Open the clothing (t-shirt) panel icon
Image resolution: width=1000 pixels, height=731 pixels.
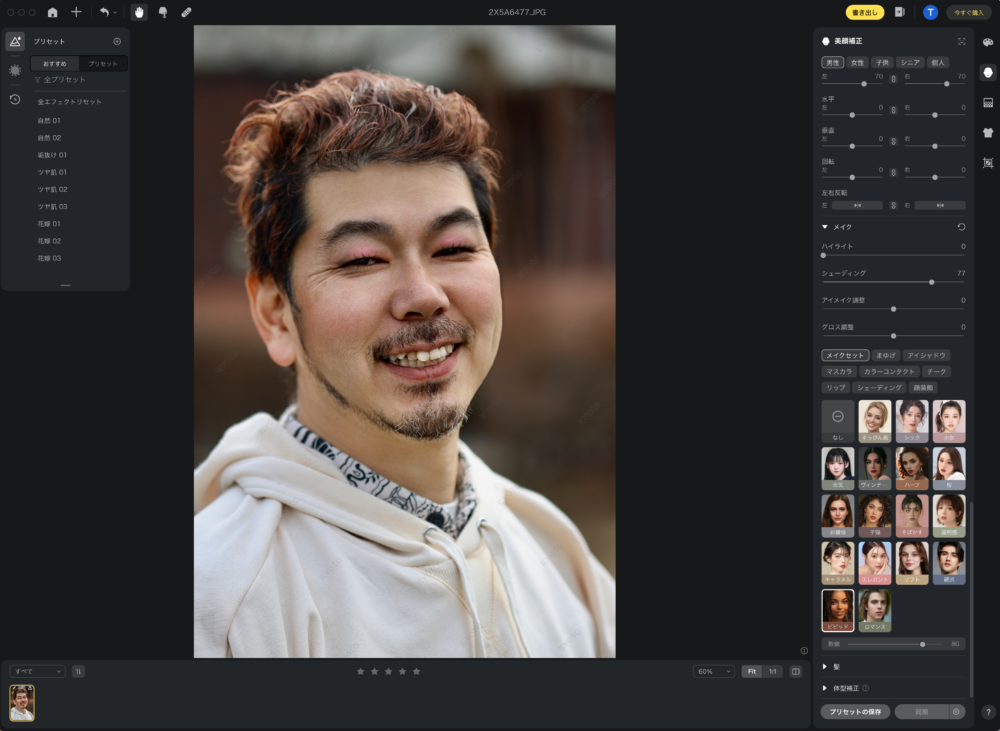tap(988, 132)
